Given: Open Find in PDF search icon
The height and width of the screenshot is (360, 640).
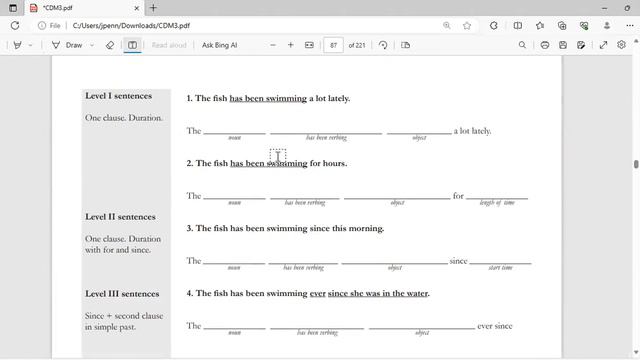Looking at the screenshot, I should [522, 45].
